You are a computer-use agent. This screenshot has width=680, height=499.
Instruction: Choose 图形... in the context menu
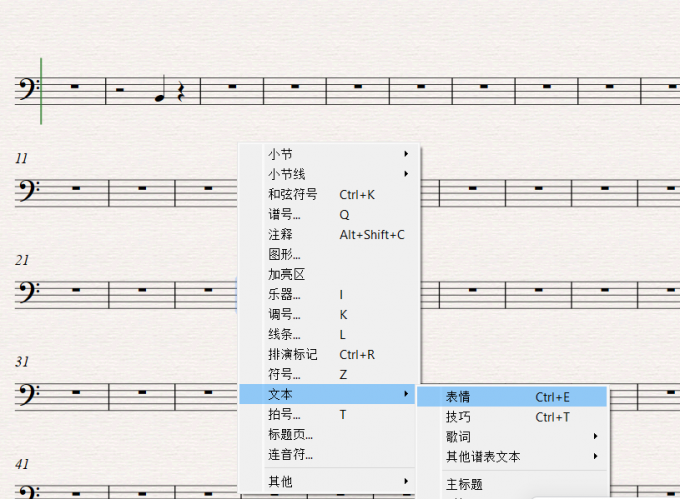tap(328, 254)
